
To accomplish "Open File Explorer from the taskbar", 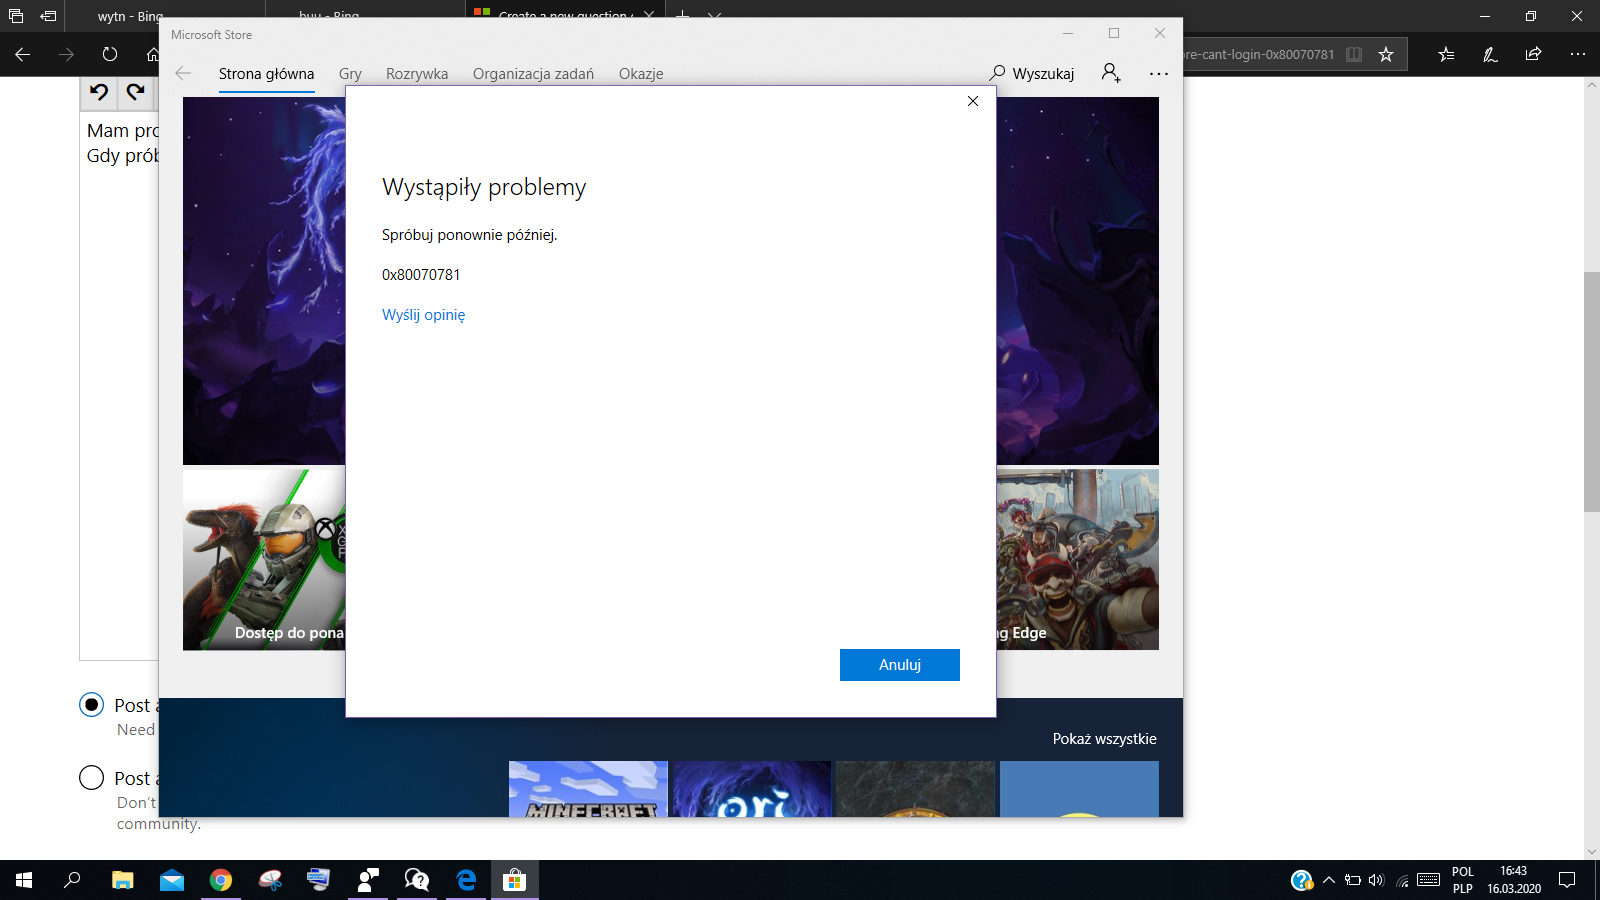I will [122, 880].
